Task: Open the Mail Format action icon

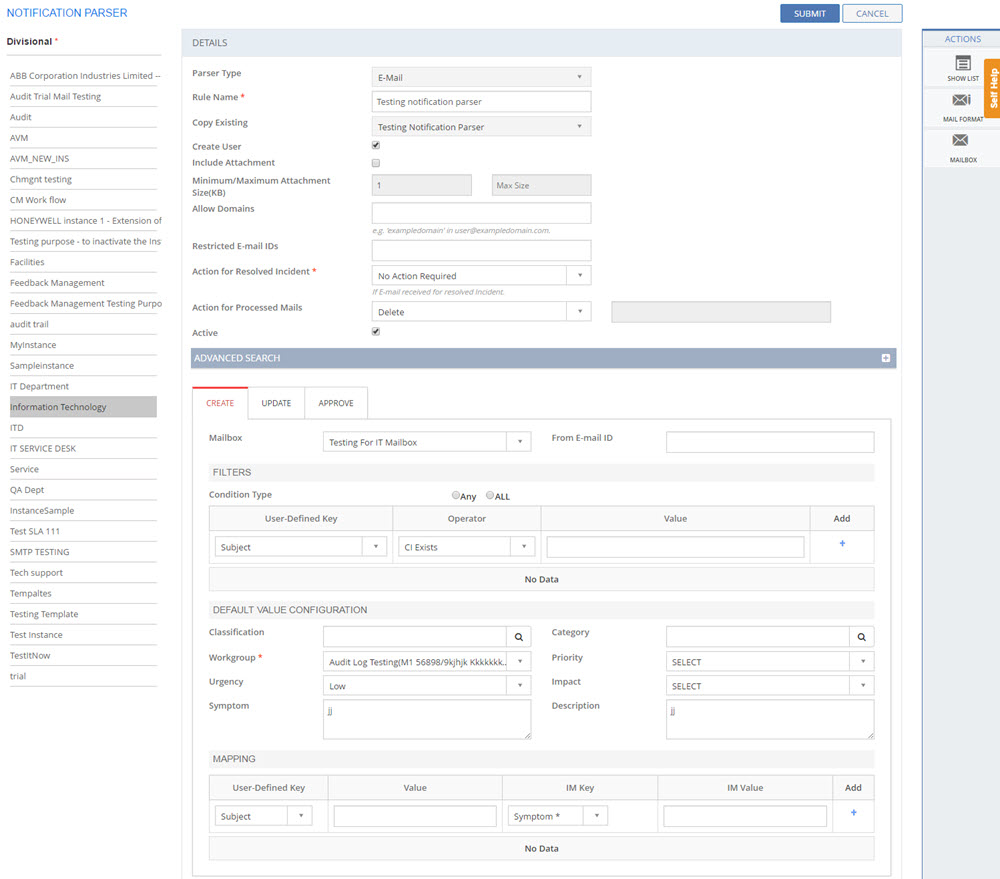Action: (962, 101)
